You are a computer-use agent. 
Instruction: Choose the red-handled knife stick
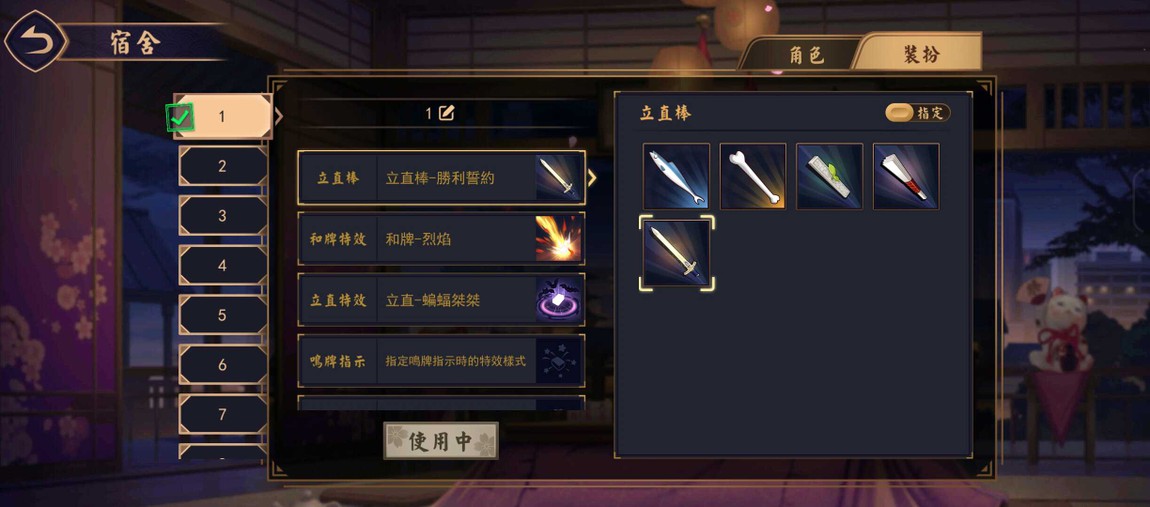pyautogui.click(x=906, y=176)
